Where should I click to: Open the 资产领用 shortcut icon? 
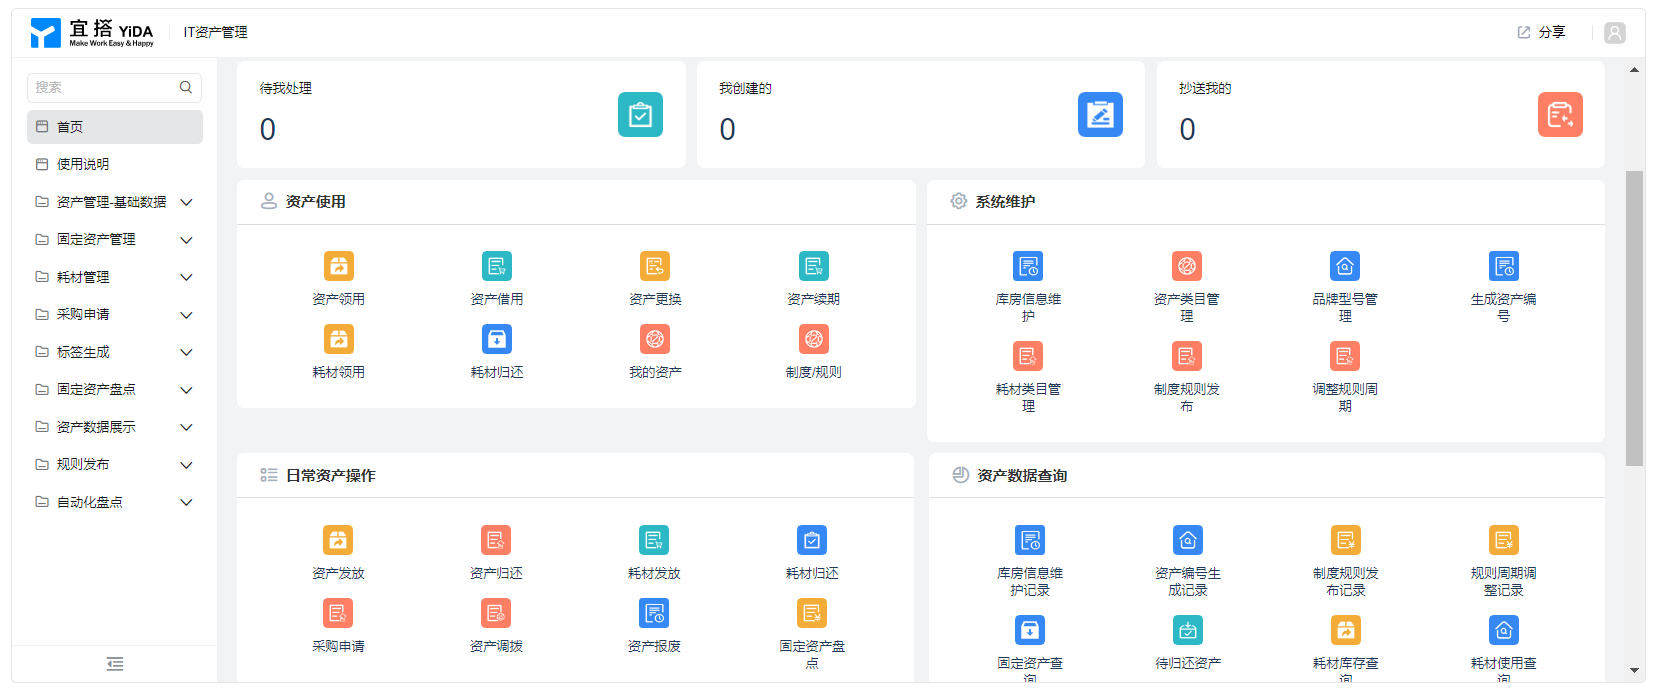coord(339,266)
